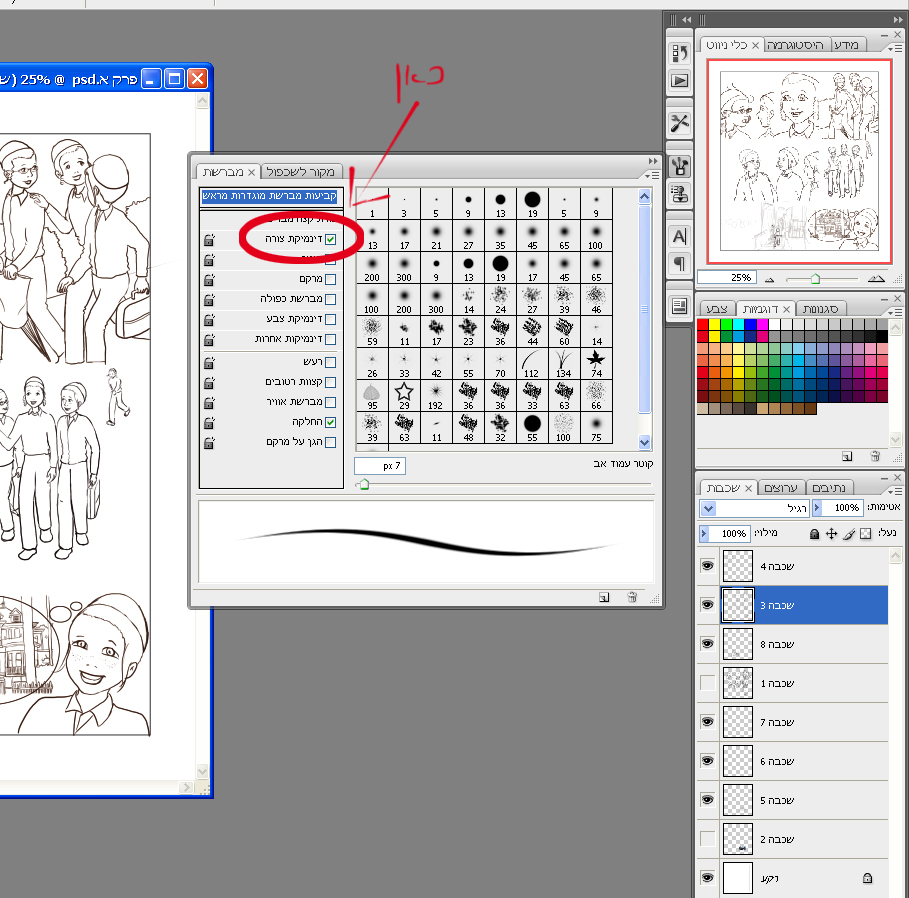The width and height of the screenshot is (909, 898).
Task: Uncheck the החלקה smoothing checkbox
Action: (330, 422)
